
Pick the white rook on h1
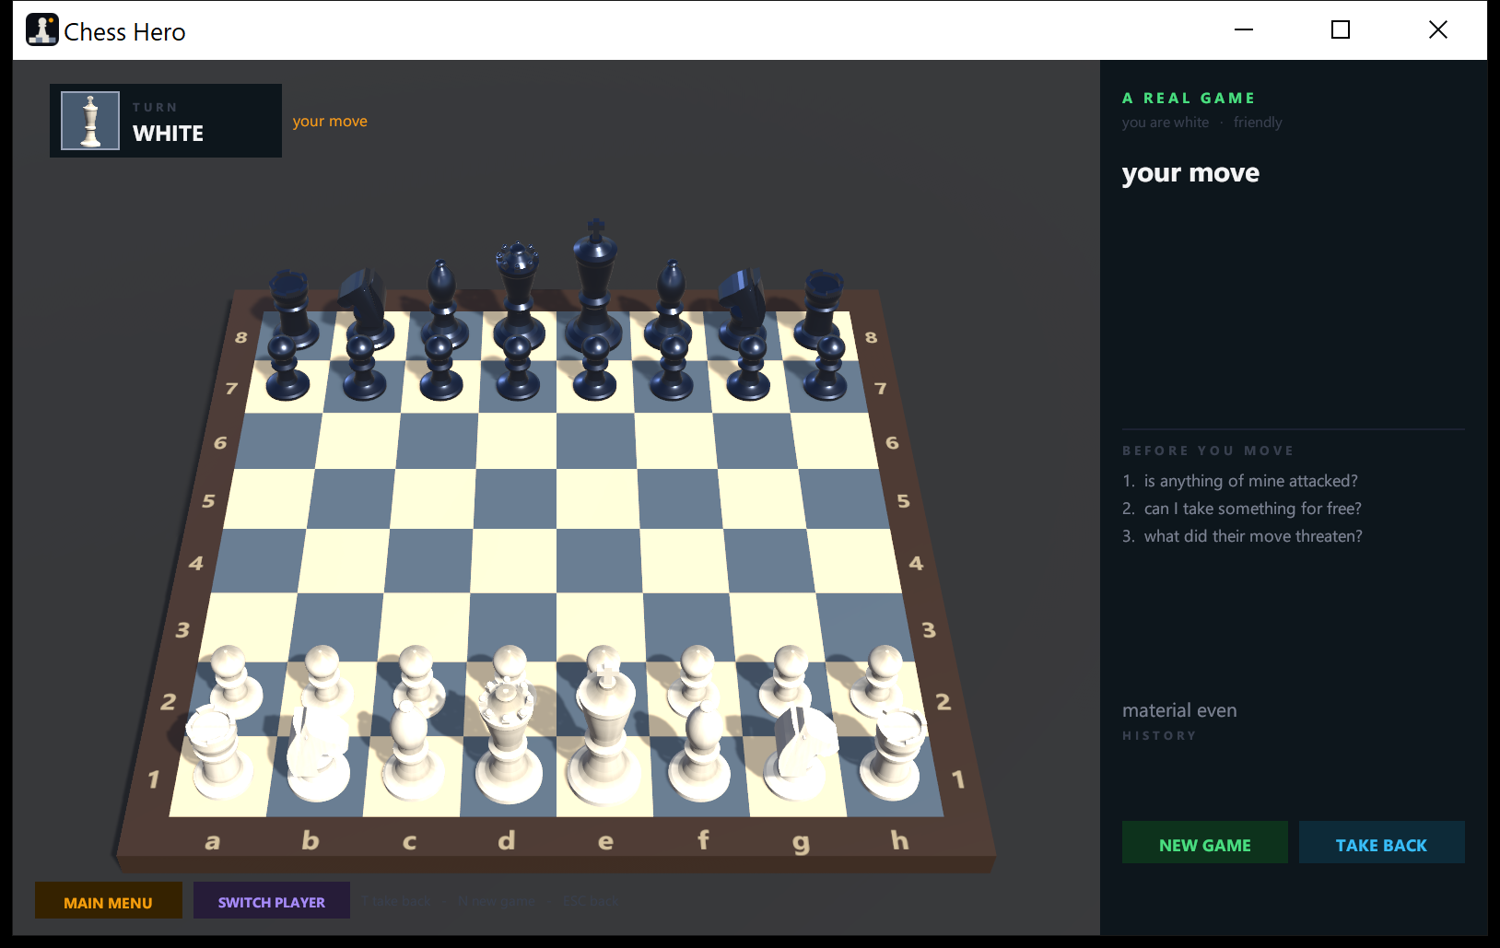[x=894, y=755]
